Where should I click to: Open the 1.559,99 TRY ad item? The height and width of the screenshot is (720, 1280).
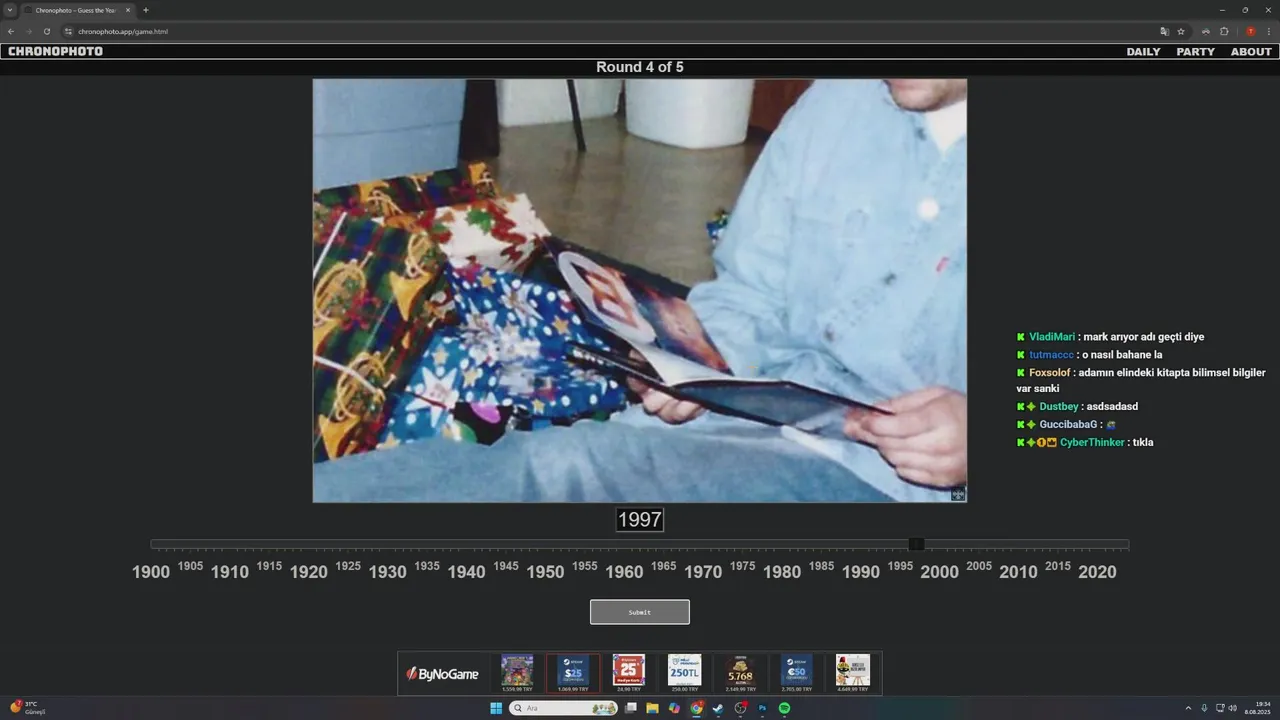[517, 673]
